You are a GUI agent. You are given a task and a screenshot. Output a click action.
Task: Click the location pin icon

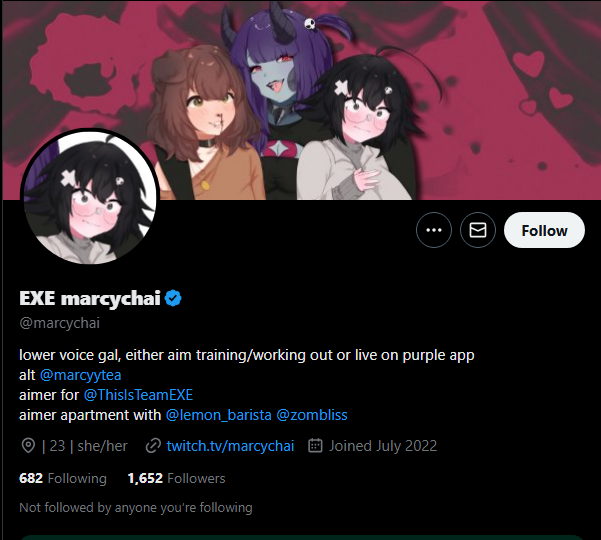click(x=28, y=446)
